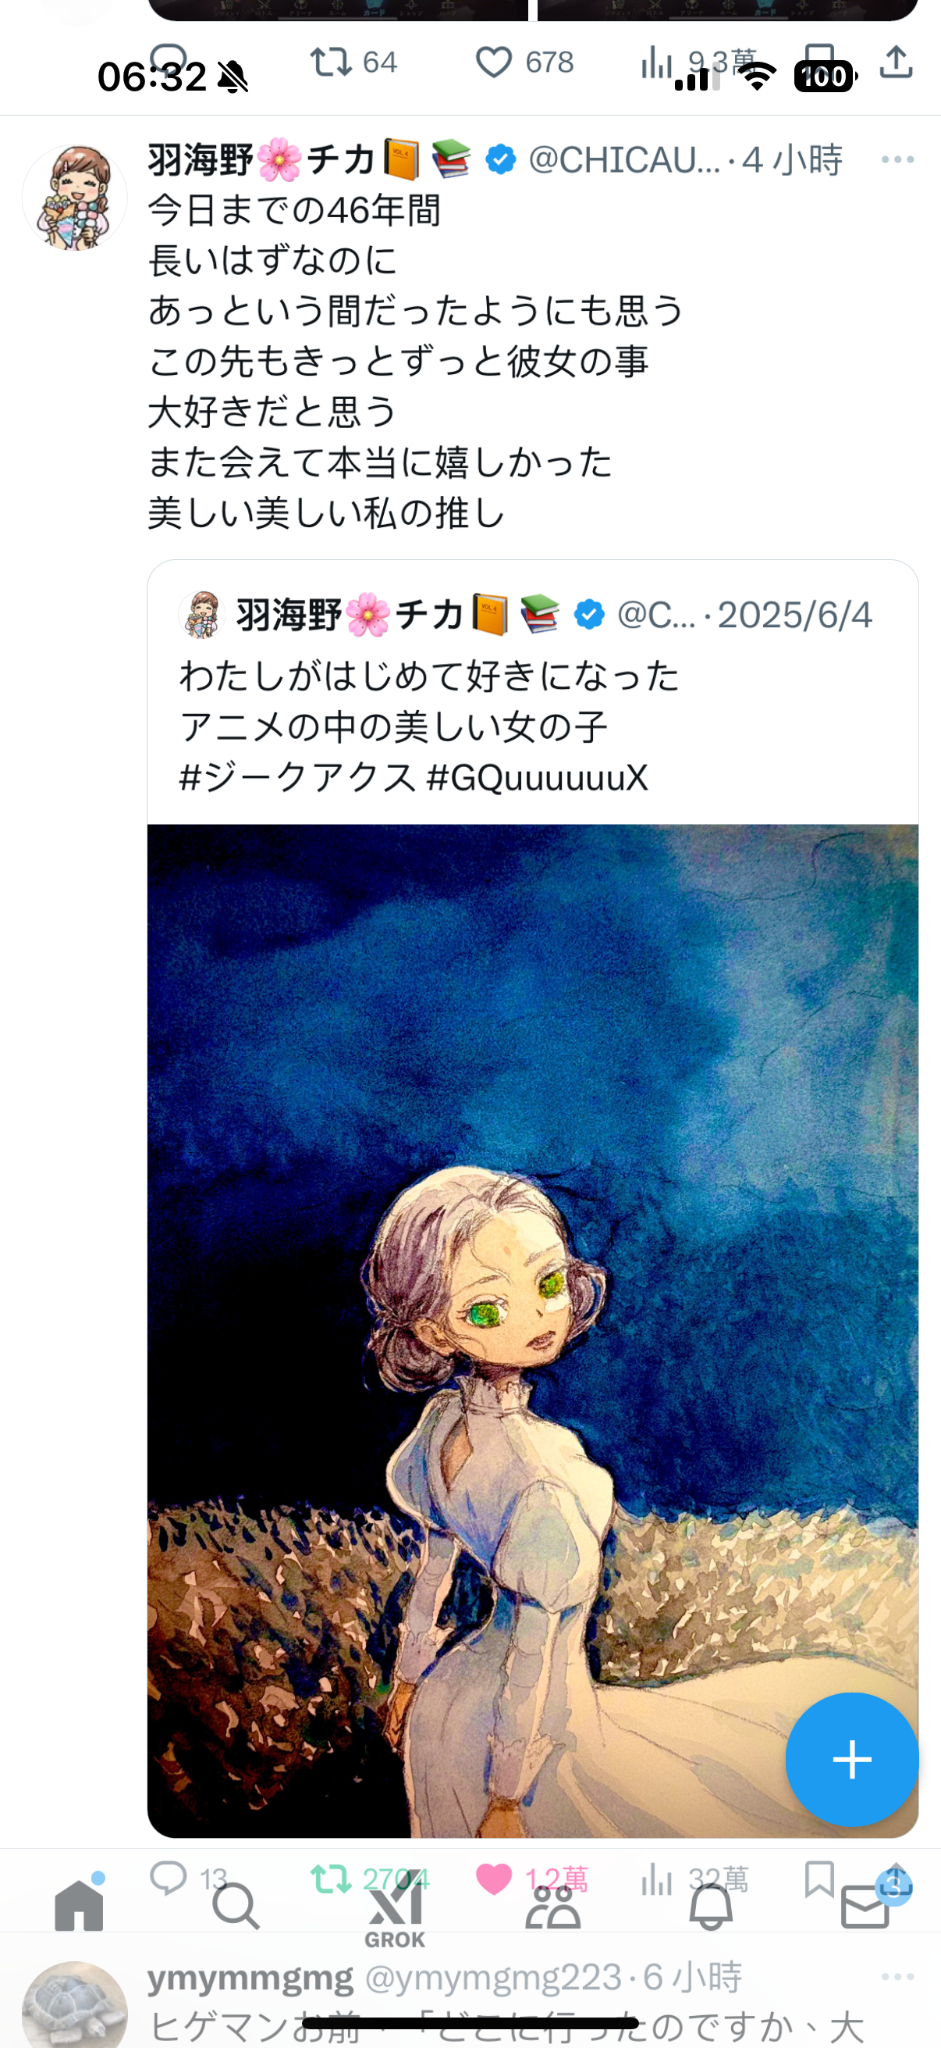Open the Communities tab
This screenshot has height=2048, width=941.
(553, 1907)
